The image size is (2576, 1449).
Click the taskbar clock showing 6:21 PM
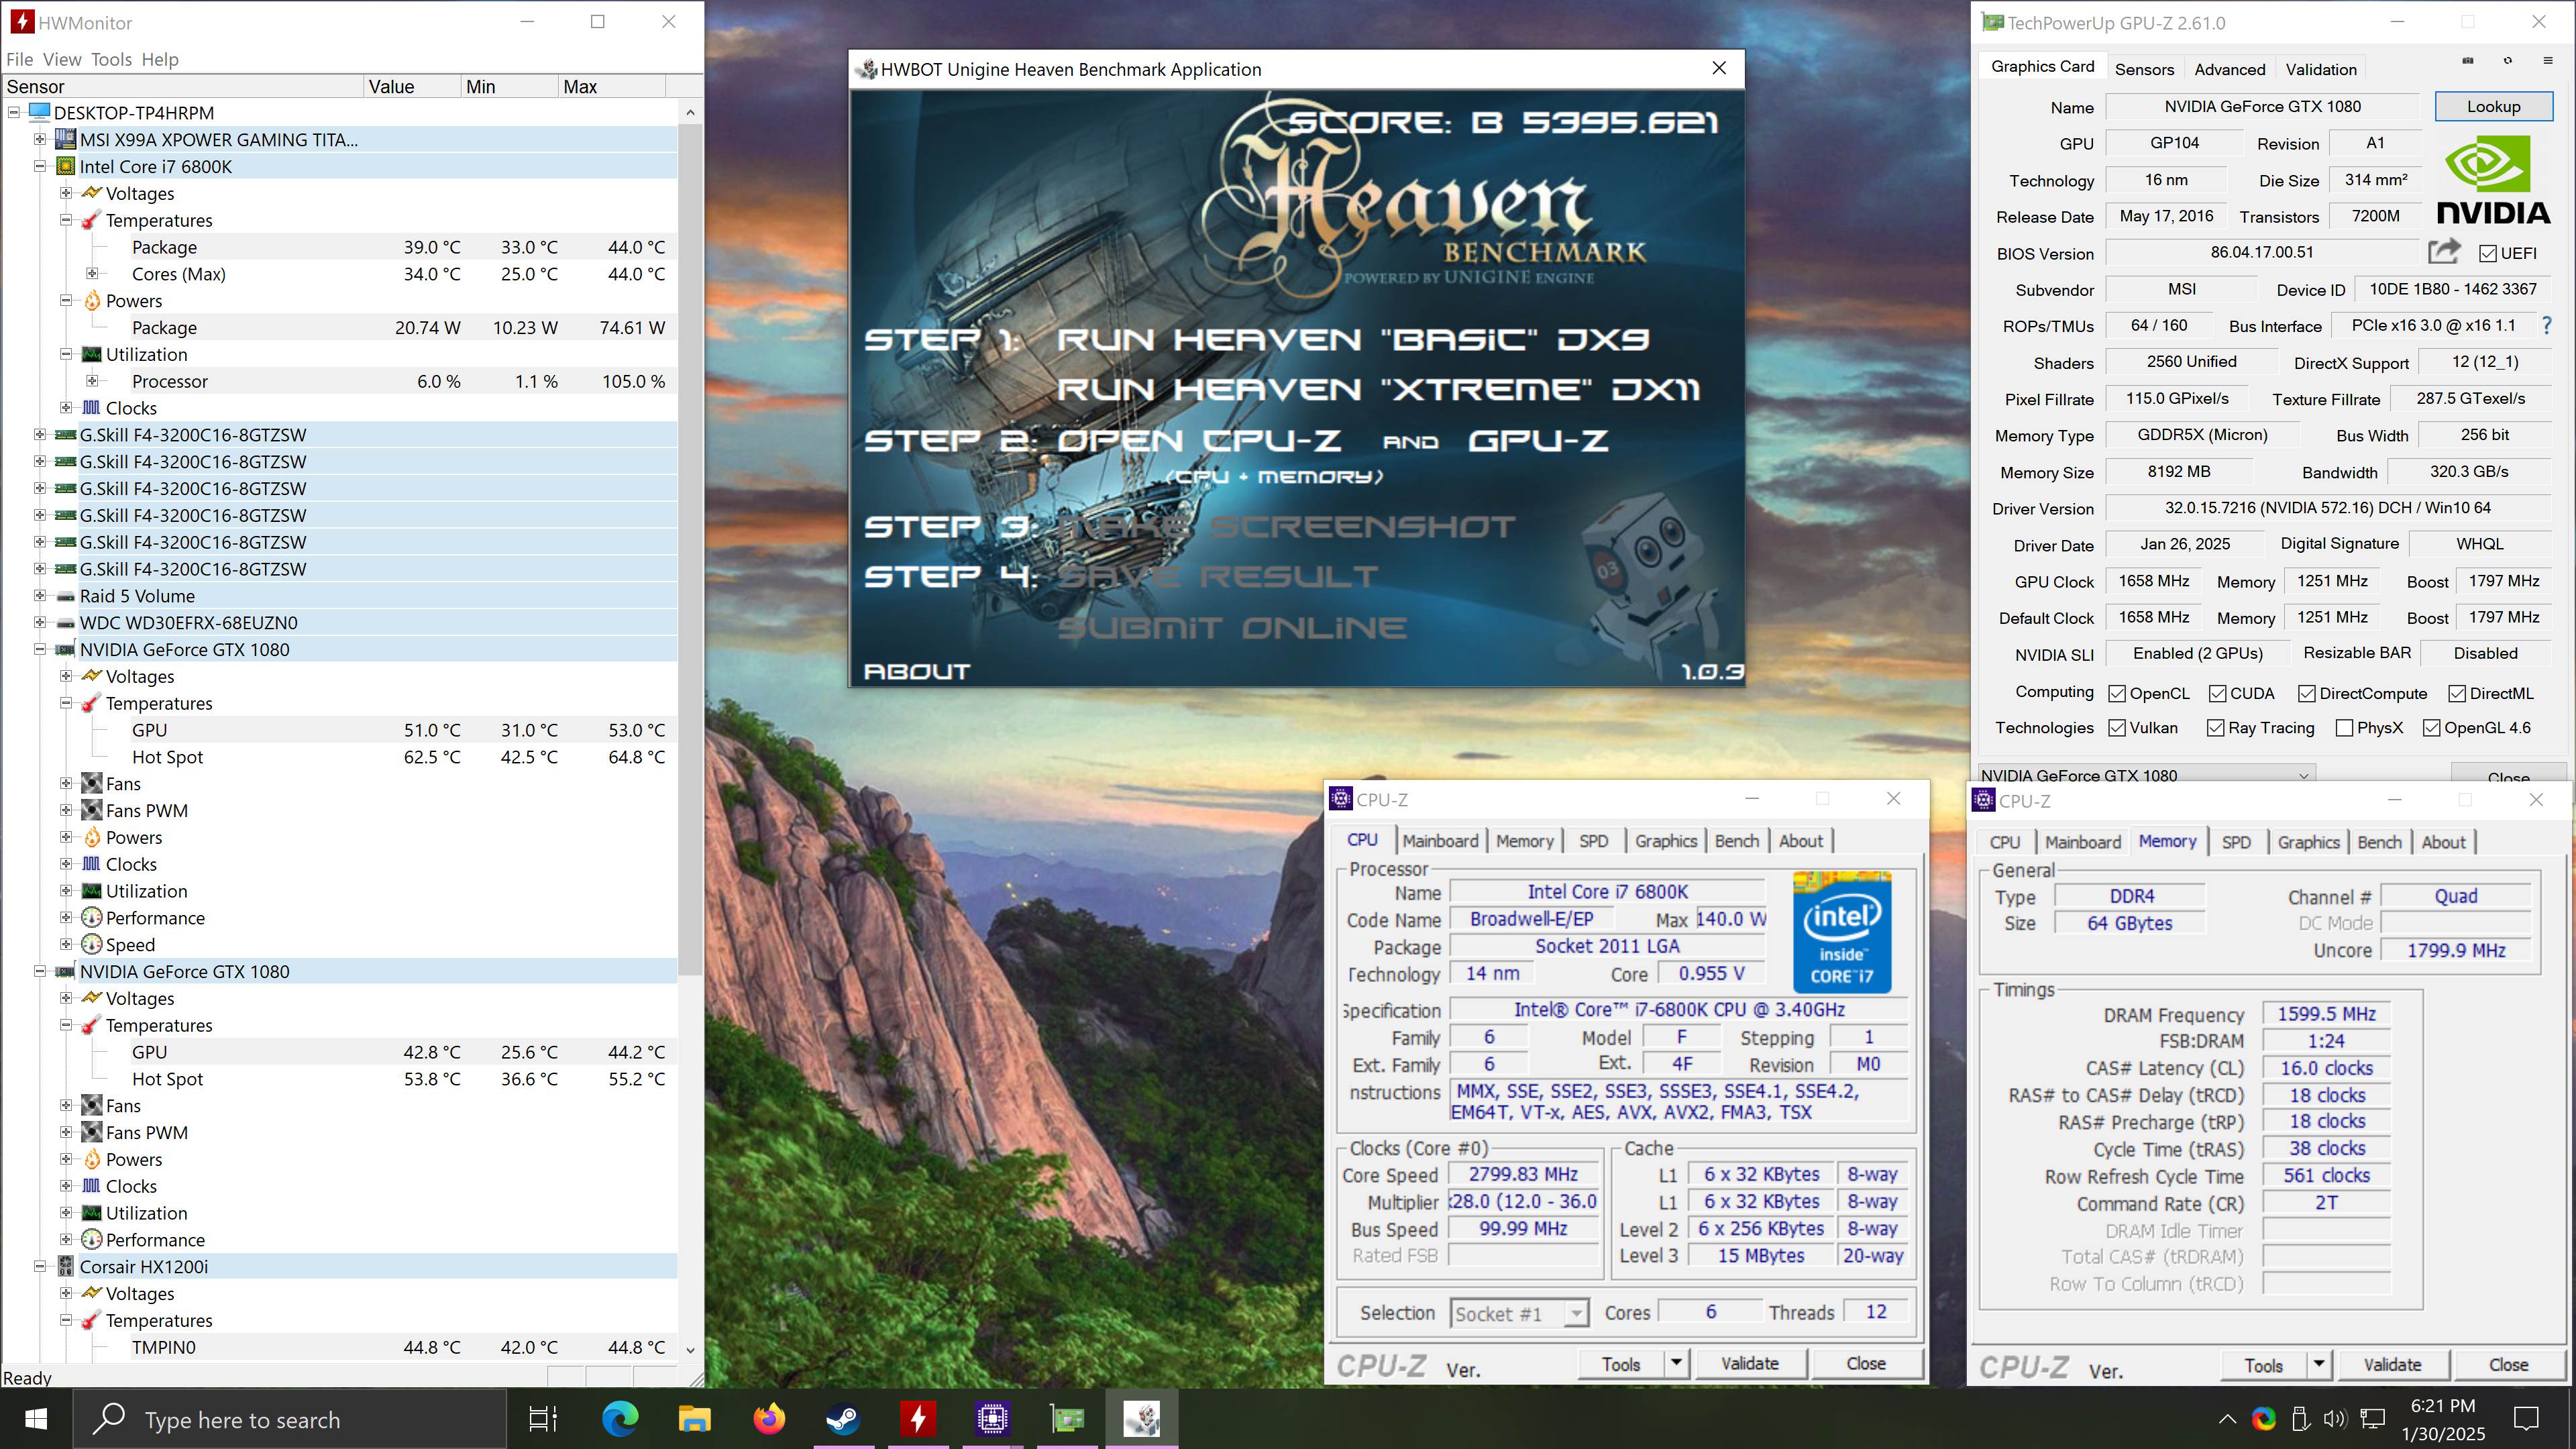coord(2443,1405)
